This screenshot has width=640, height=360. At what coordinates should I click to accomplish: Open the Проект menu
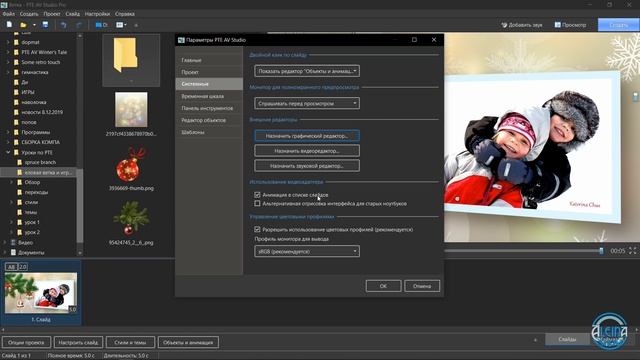52,14
